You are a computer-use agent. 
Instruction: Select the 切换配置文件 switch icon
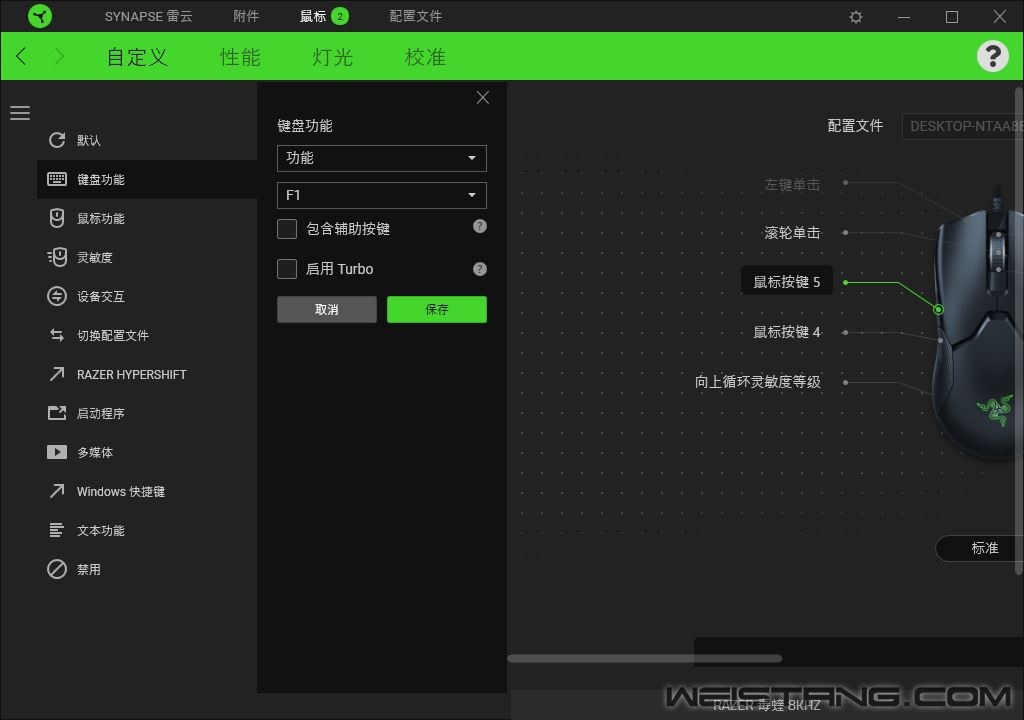pos(57,335)
